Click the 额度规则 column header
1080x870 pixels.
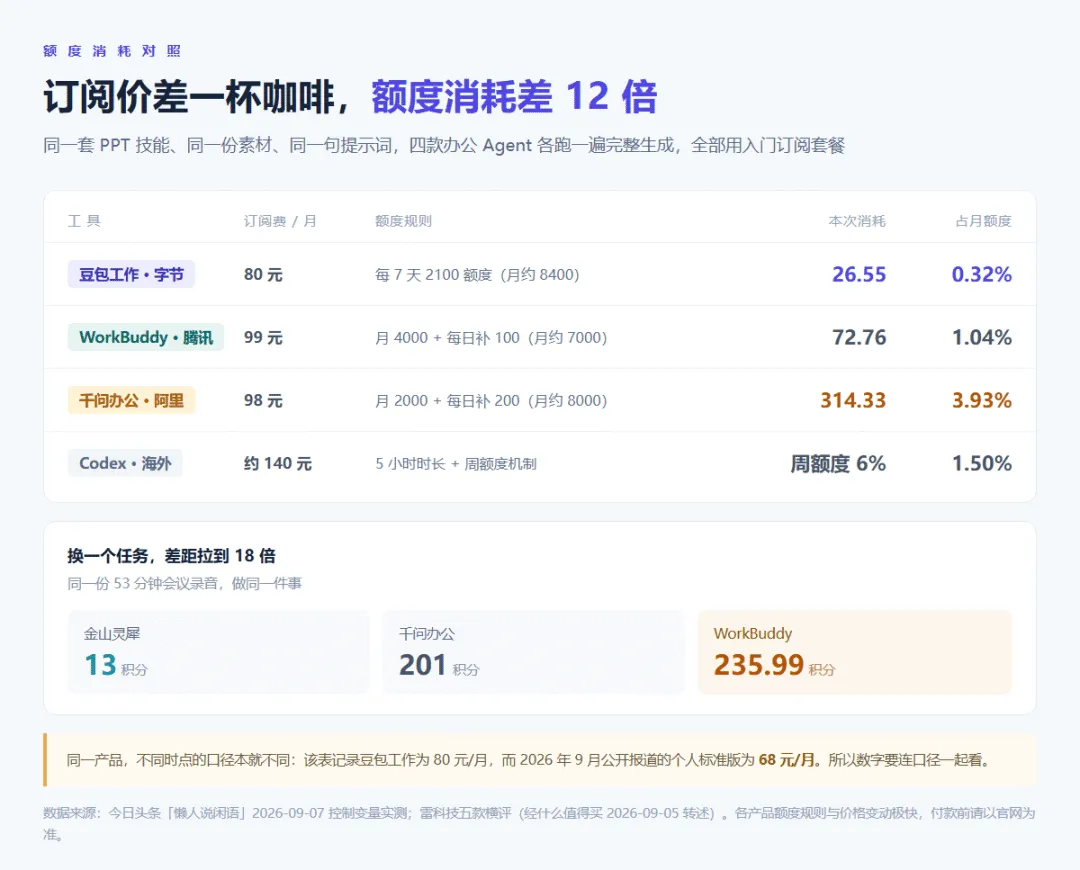403,220
